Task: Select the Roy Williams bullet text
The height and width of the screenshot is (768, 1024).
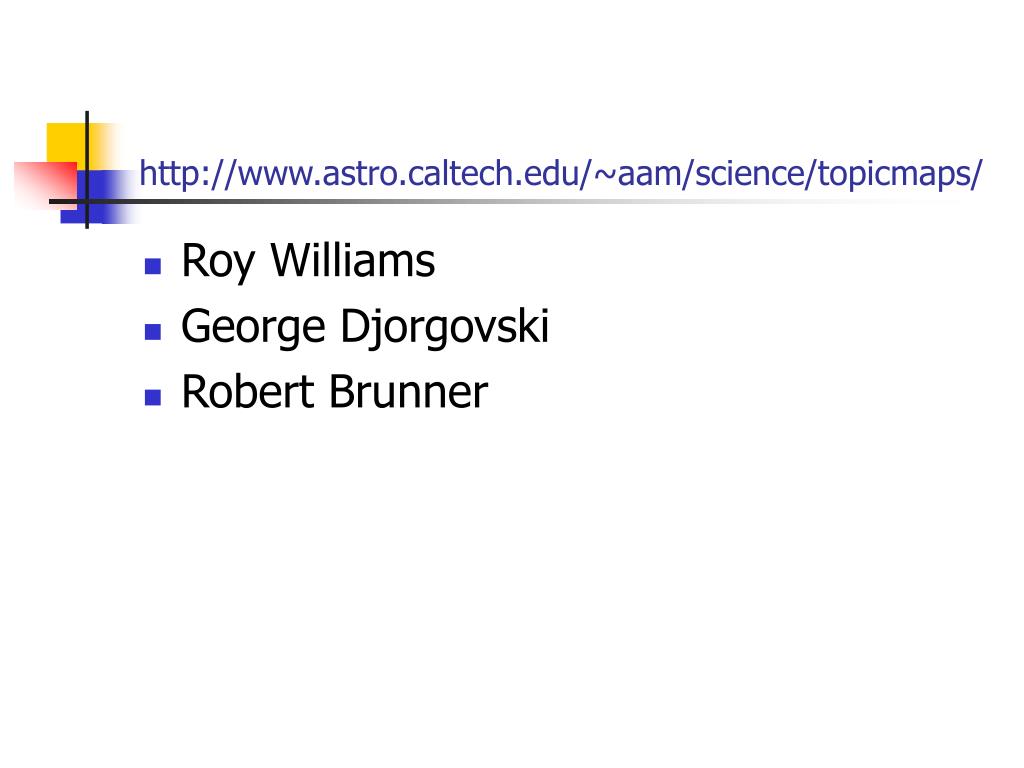Action: click(308, 261)
